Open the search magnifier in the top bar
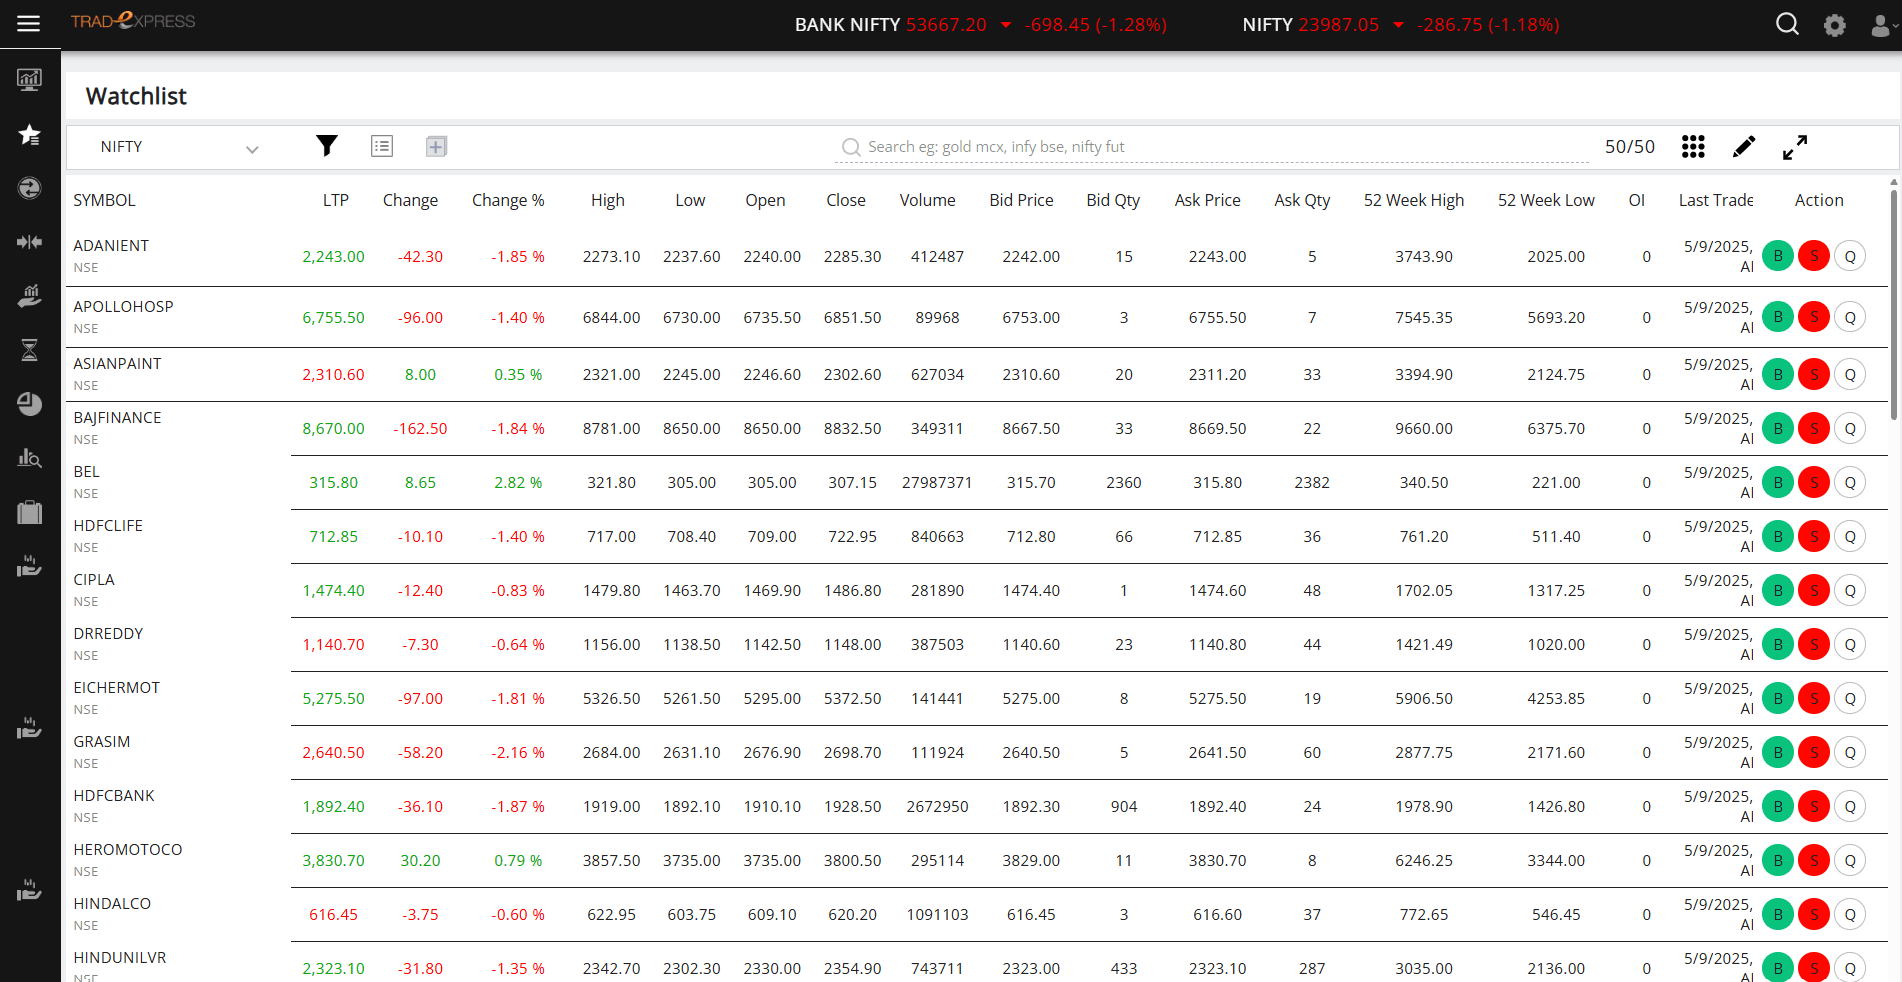The height and width of the screenshot is (982, 1902). [1787, 23]
